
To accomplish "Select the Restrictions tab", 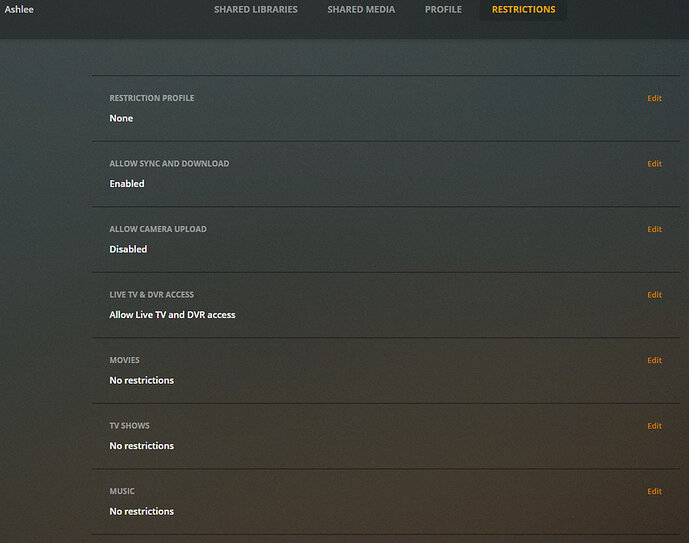I will (523, 9).
